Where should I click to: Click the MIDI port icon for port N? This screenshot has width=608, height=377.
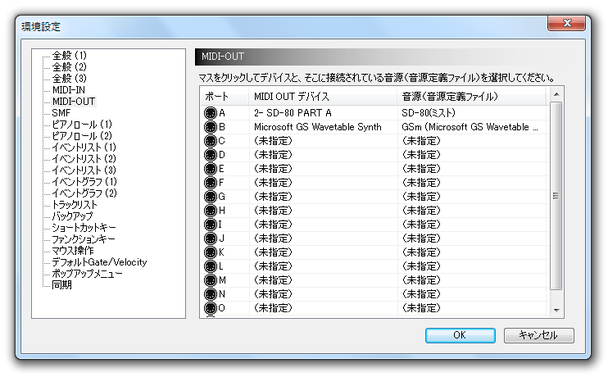point(210,294)
